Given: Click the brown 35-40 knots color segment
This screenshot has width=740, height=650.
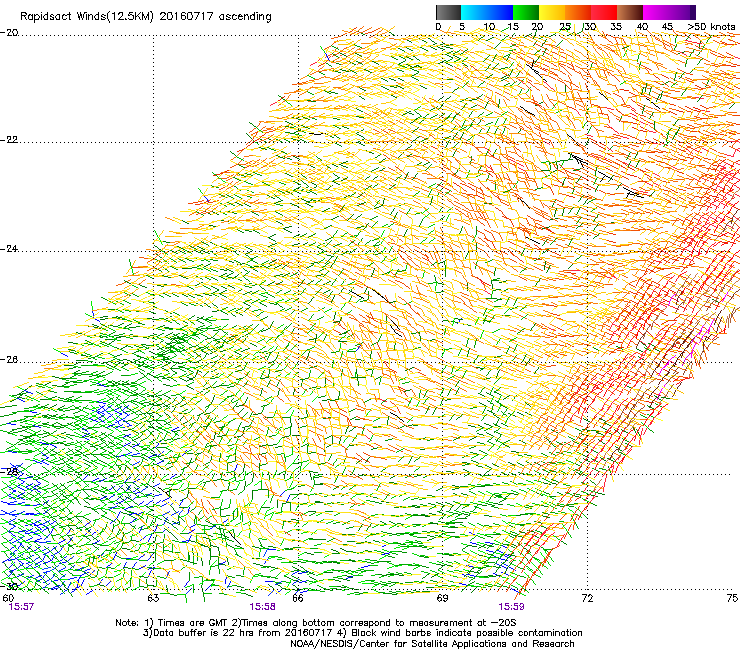Looking at the screenshot, I should point(630,12).
